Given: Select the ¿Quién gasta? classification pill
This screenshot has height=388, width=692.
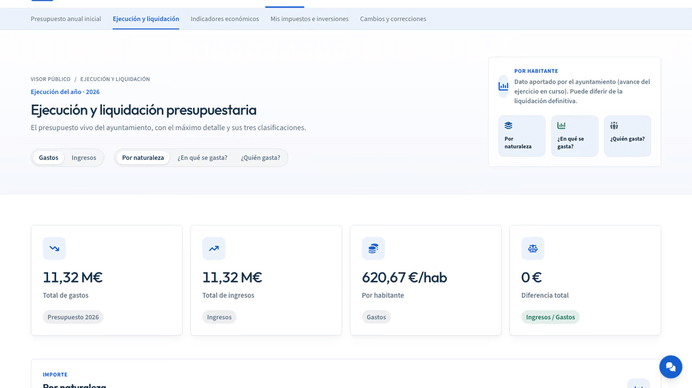Looking at the screenshot, I should point(260,158).
